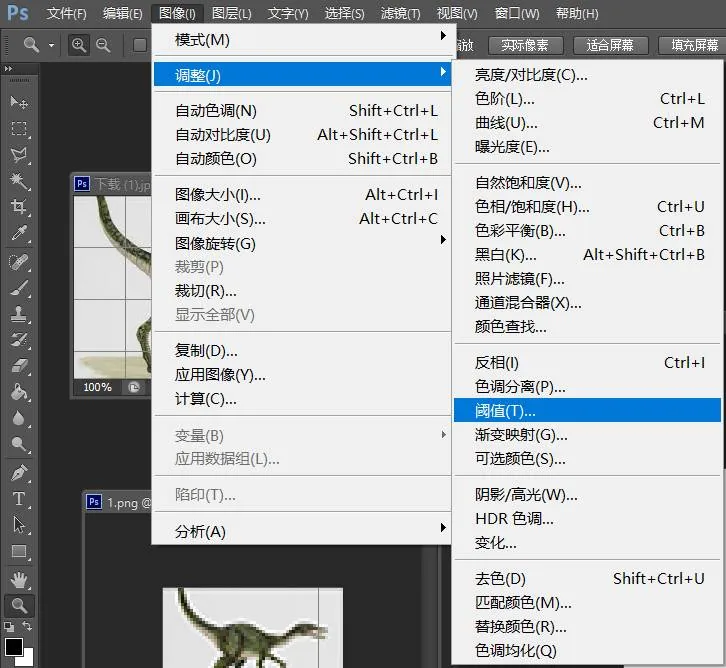Image resolution: width=726 pixels, height=668 pixels.
Task: Open 调整(J) submenu entry
Action: click(302, 75)
